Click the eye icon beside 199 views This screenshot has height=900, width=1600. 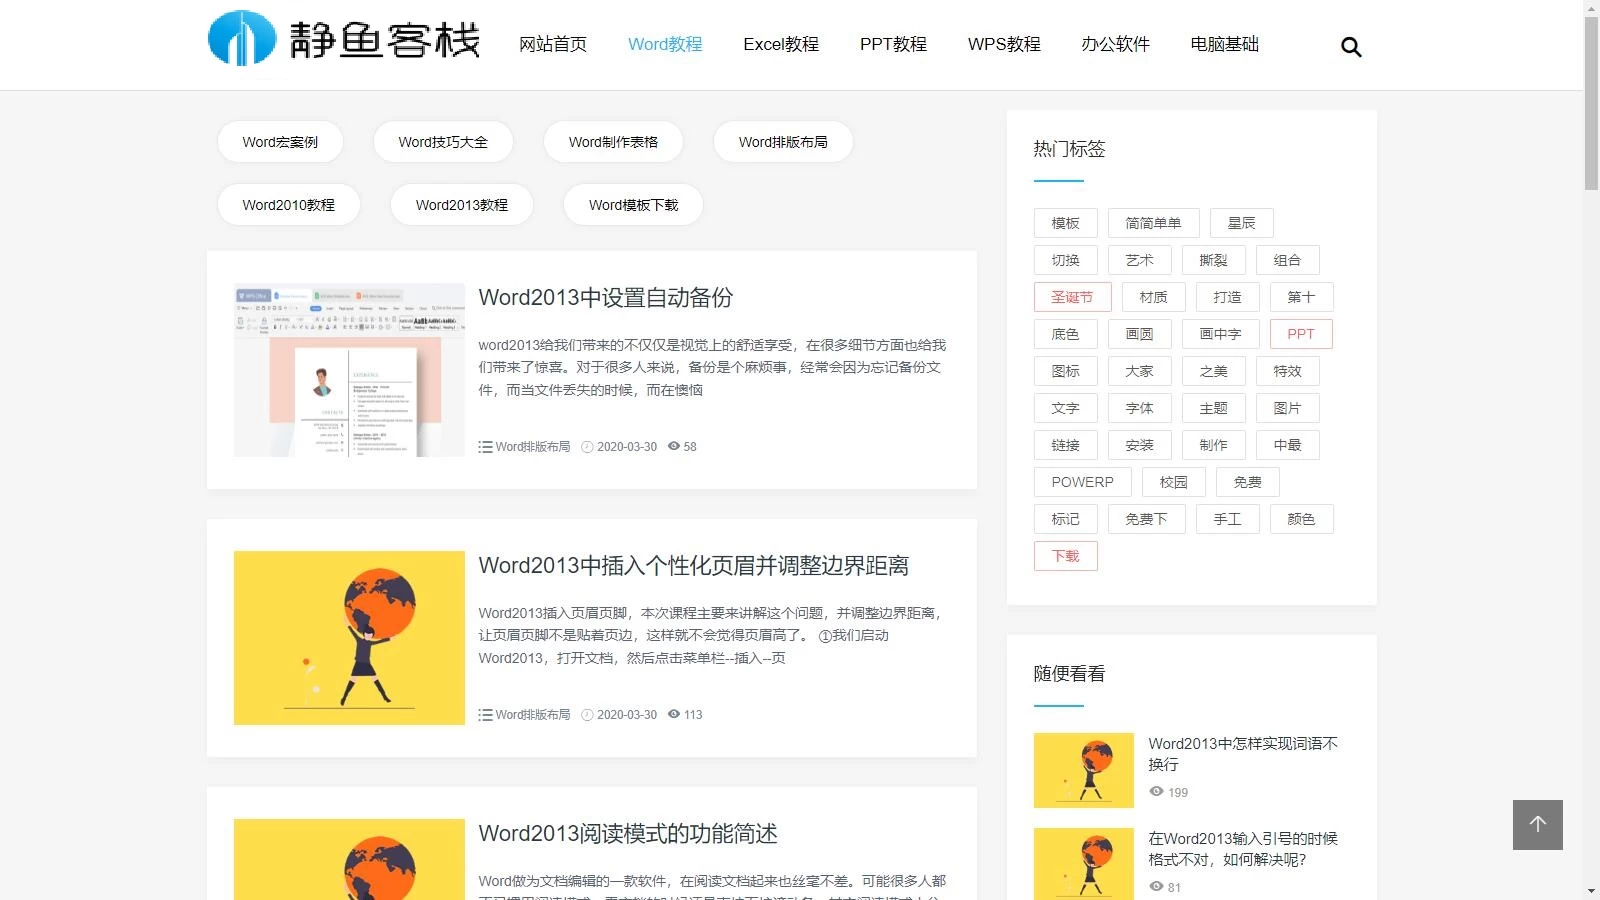coord(1156,792)
